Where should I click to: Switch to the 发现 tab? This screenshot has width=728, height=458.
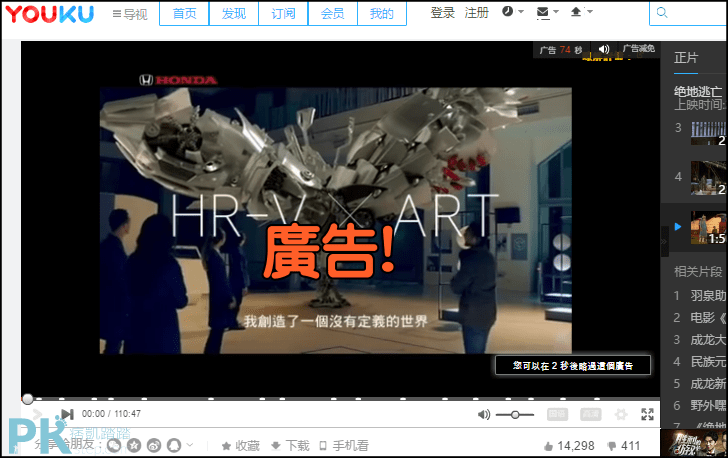click(x=234, y=13)
